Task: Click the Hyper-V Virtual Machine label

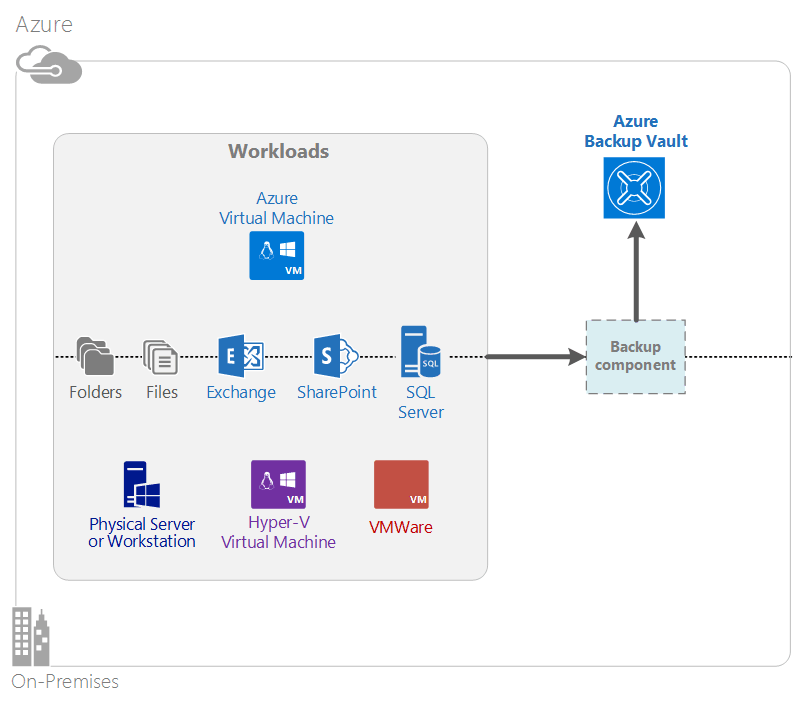Action: click(279, 532)
